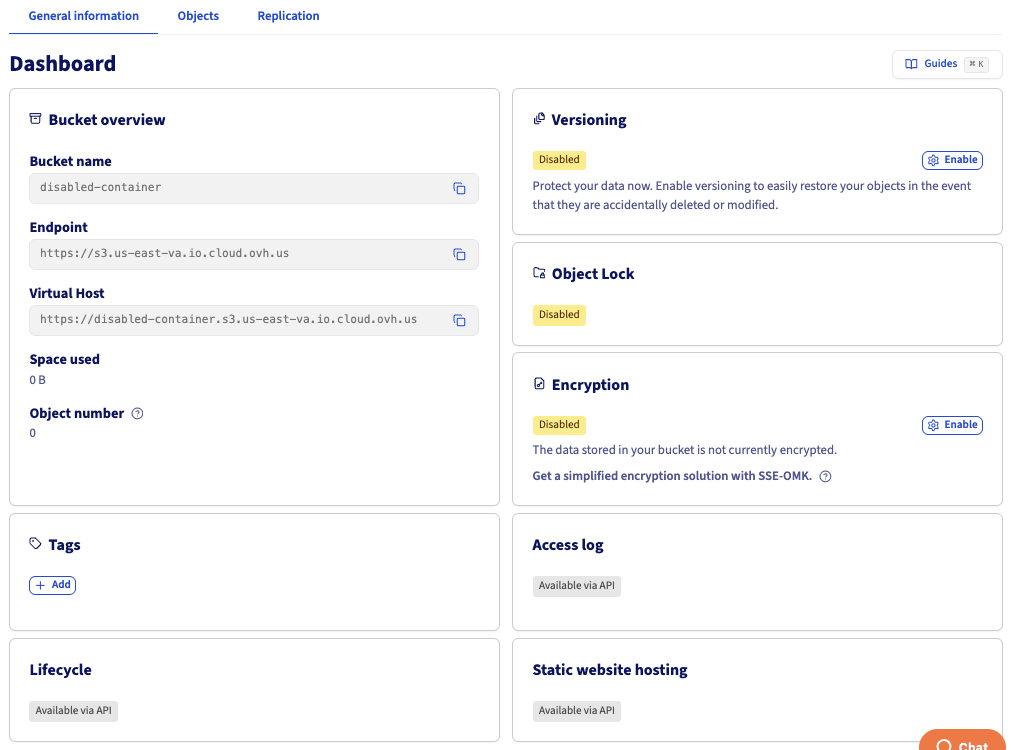Click the ⌘K shortcut badge
Screen dimensions: 1011x750
tap(976, 64)
